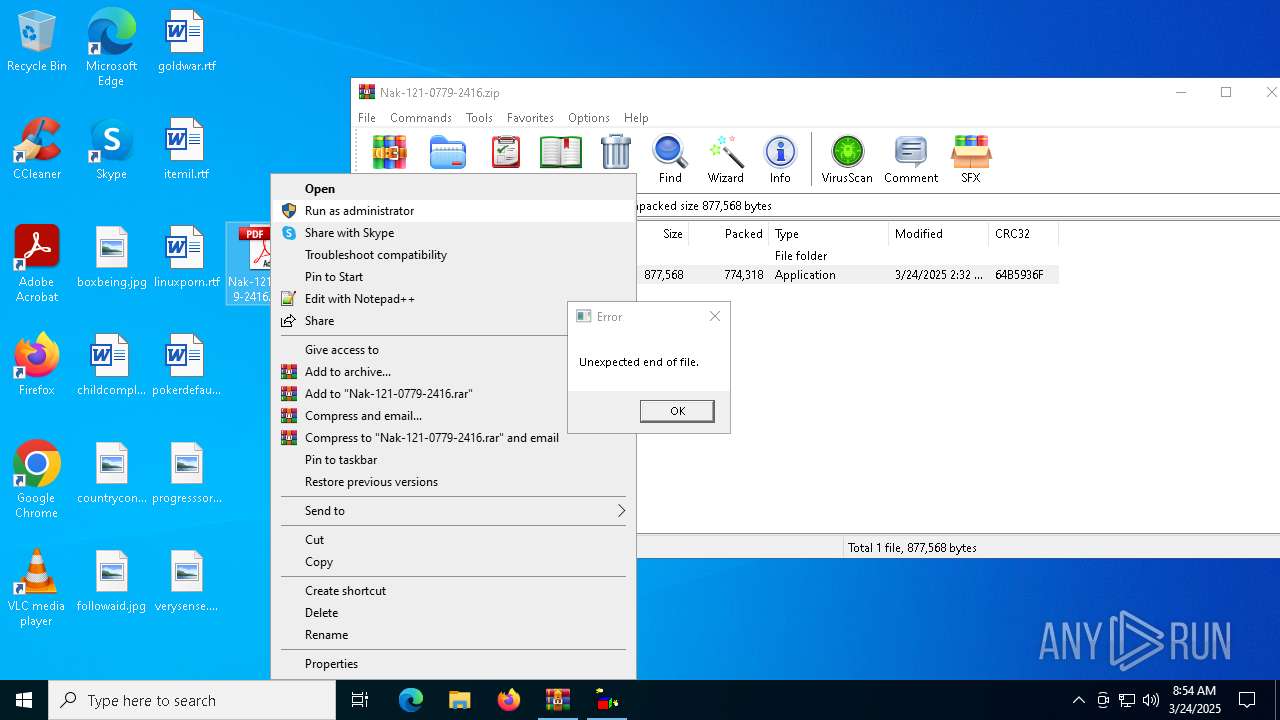Image resolution: width=1280 pixels, height=720 pixels.
Task: Click the WinRAR Test clipboard icon
Action: click(x=506, y=153)
